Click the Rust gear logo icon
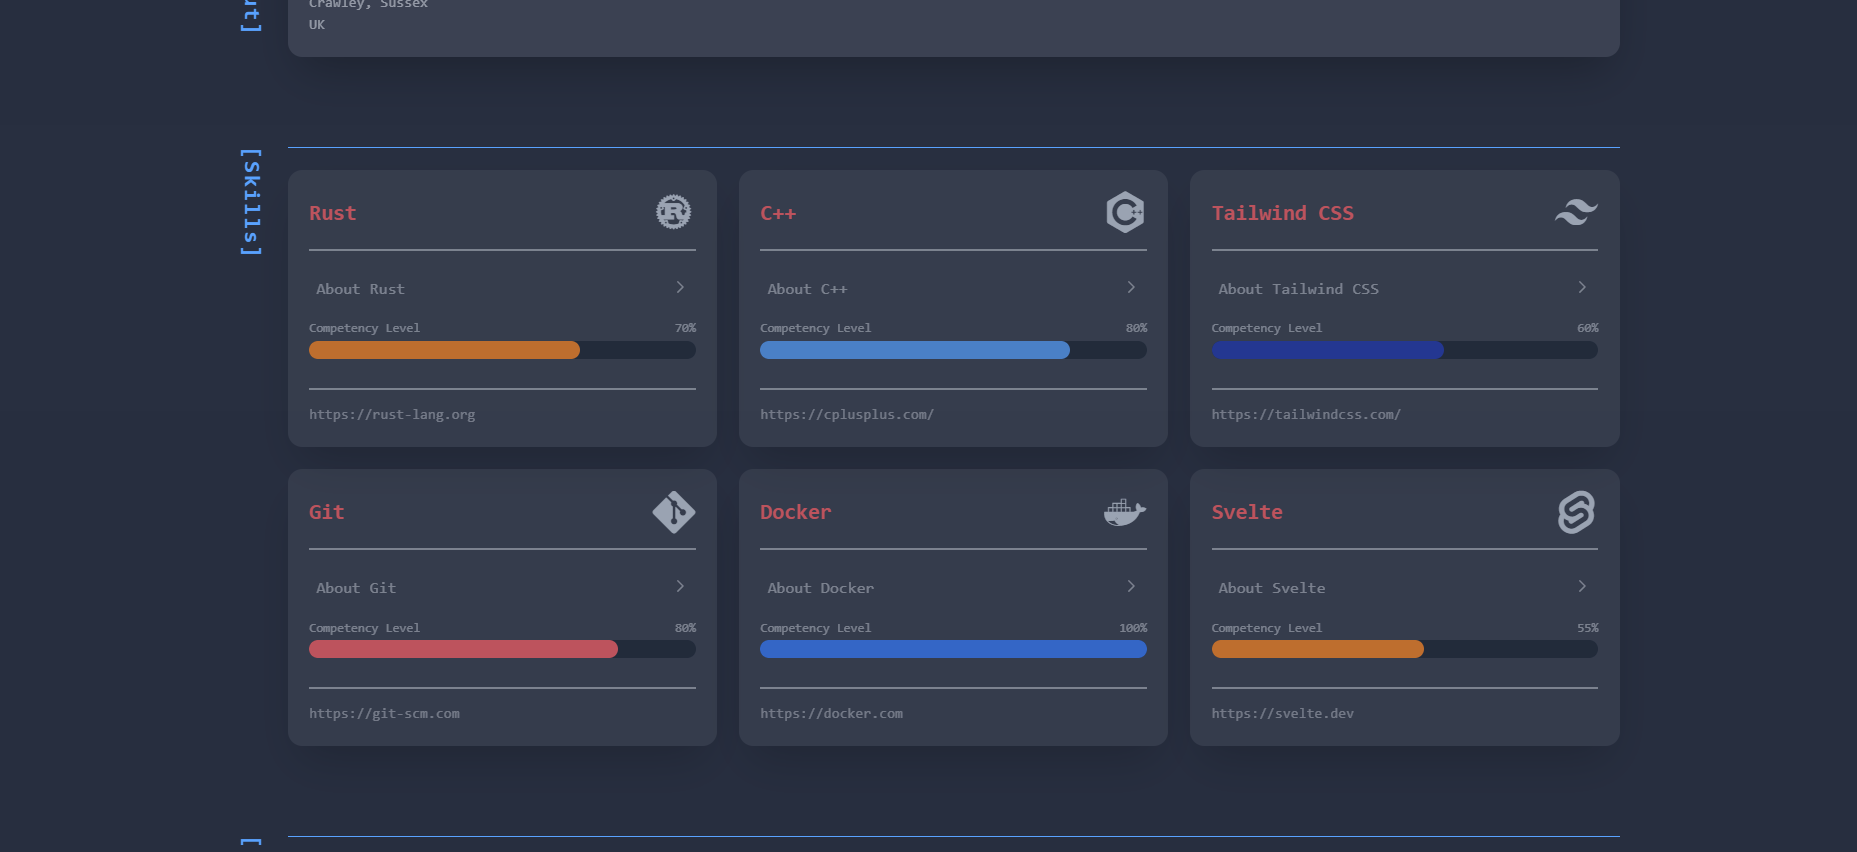 (x=673, y=212)
